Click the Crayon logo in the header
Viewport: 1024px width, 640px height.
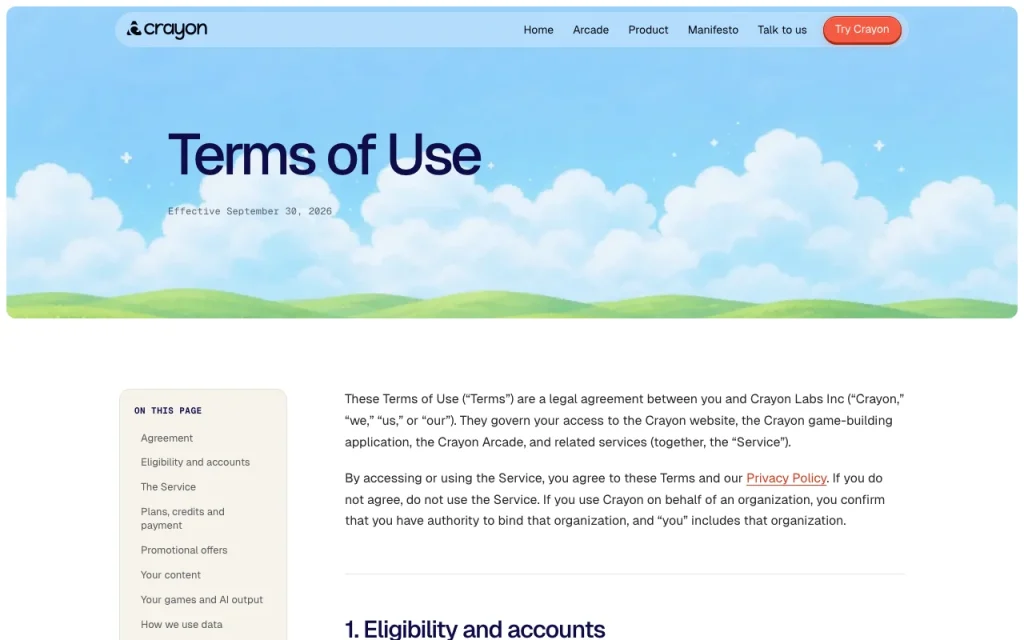pyautogui.click(x=167, y=29)
